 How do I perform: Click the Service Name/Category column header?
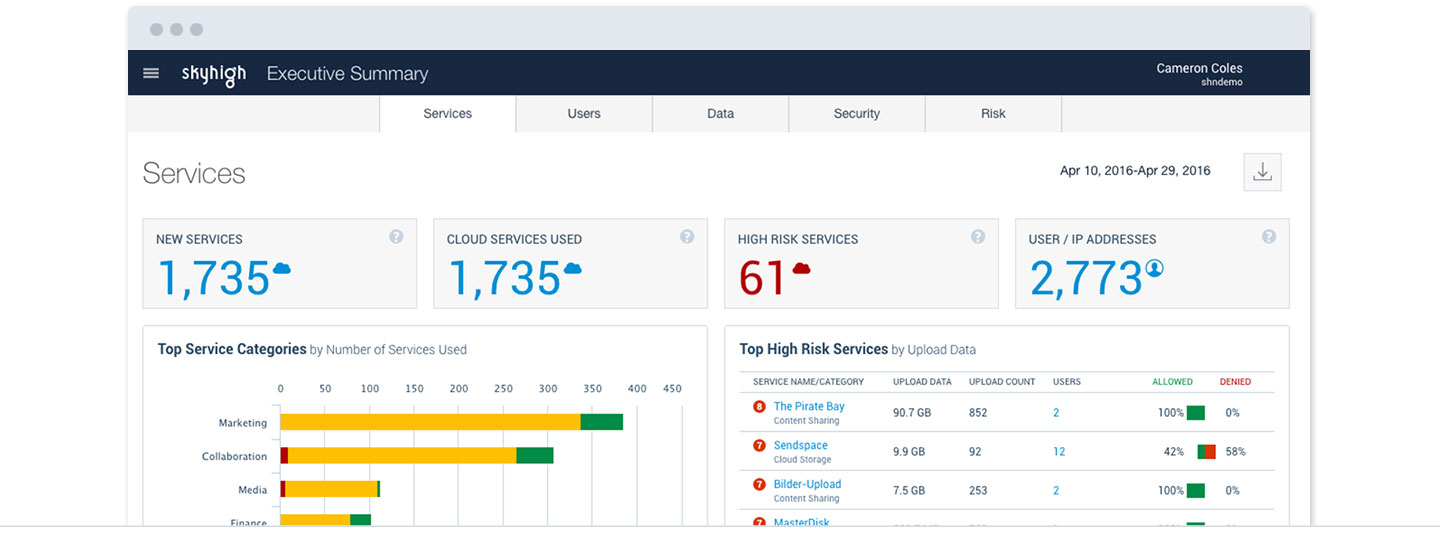pyautogui.click(x=808, y=382)
